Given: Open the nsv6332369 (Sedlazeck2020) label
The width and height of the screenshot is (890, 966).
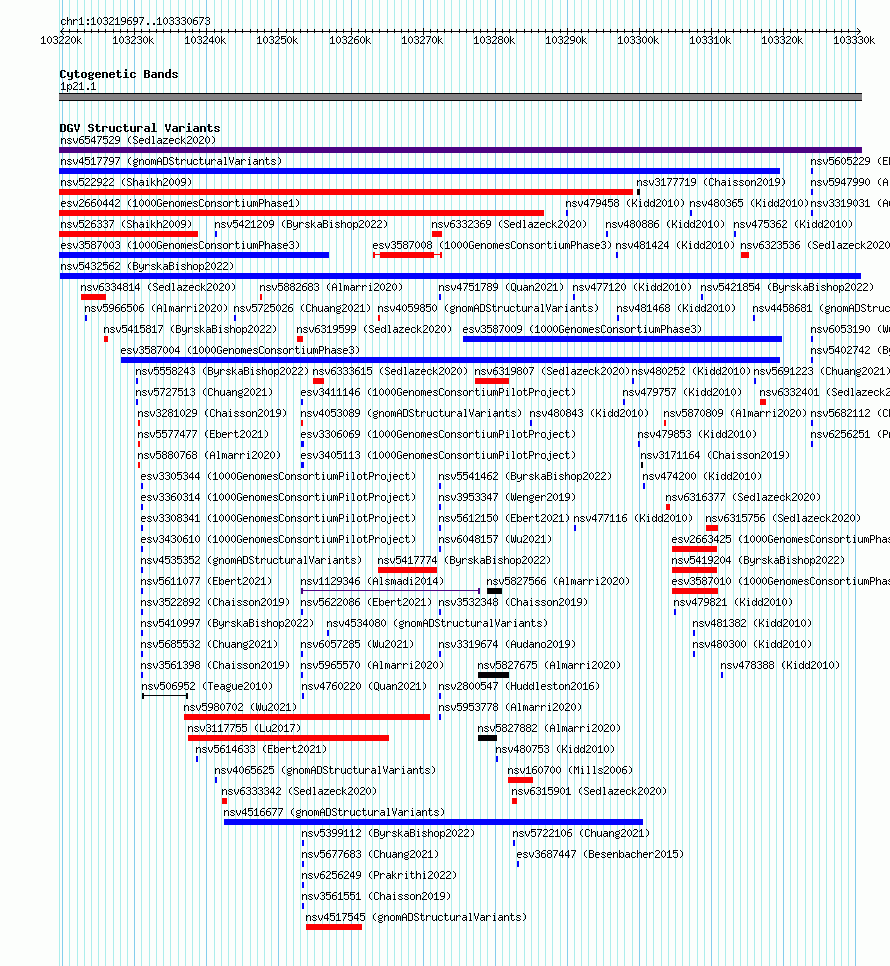Looking at the screenshot, I should (x=509, y=224).
